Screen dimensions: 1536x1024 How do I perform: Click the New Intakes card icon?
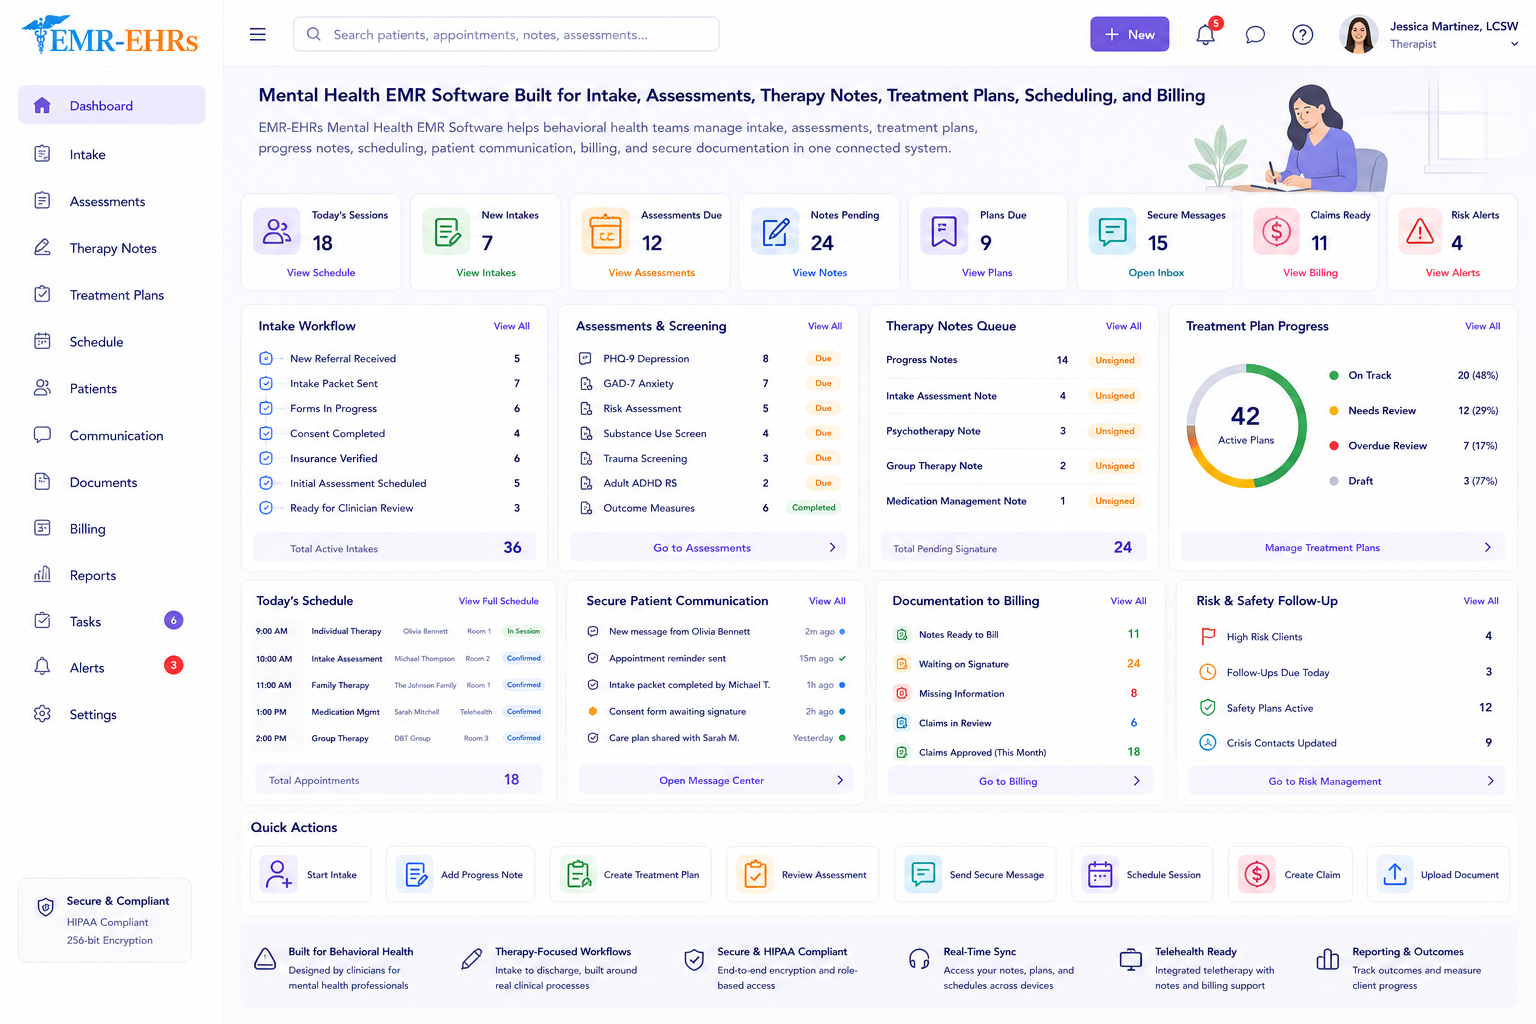tap(446, 231)
